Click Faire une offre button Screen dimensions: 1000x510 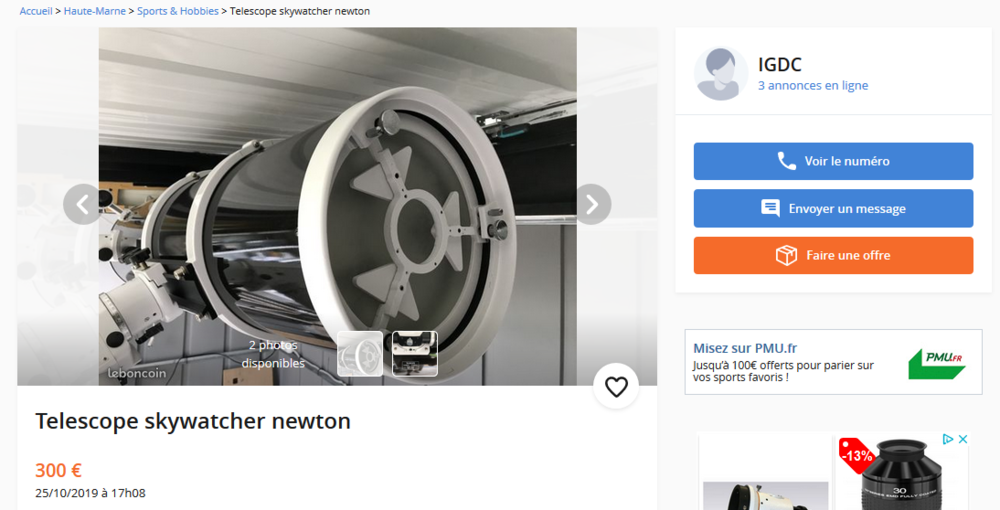(833, 256)
